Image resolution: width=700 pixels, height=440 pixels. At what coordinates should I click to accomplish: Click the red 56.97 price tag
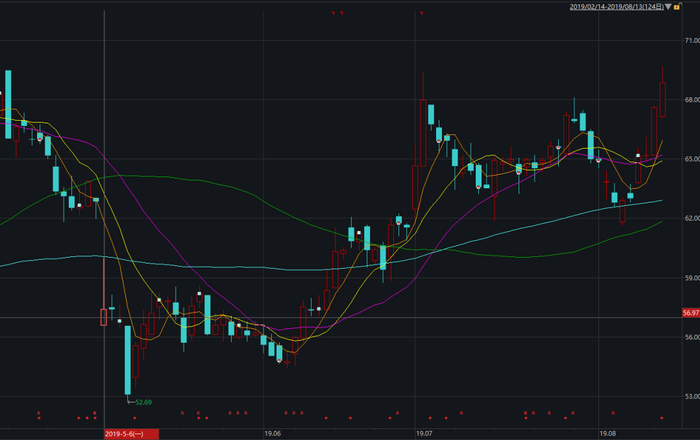point(689,313)
